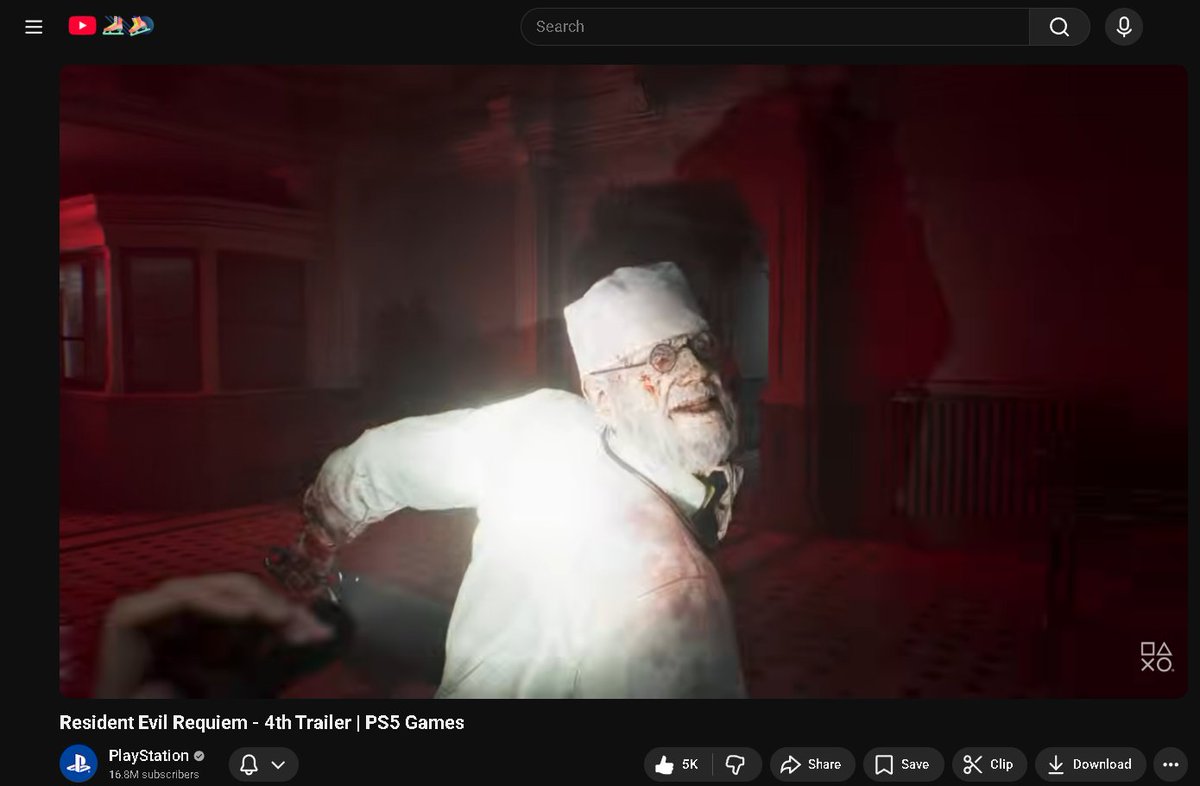1200x786 pixels.
Task: Click the magnifying glass search button
Action: (1060, 27)
